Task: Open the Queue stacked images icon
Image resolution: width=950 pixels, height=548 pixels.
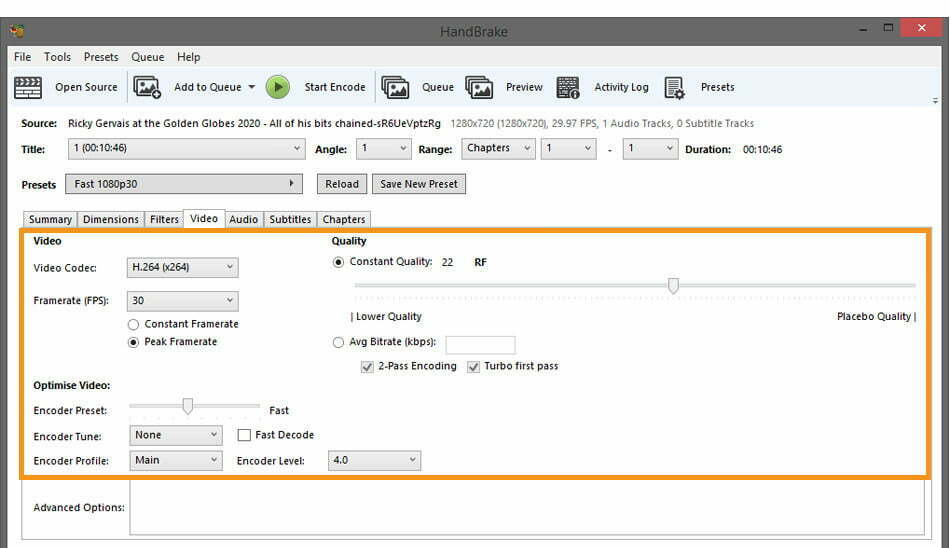Action: pos(395,87)
